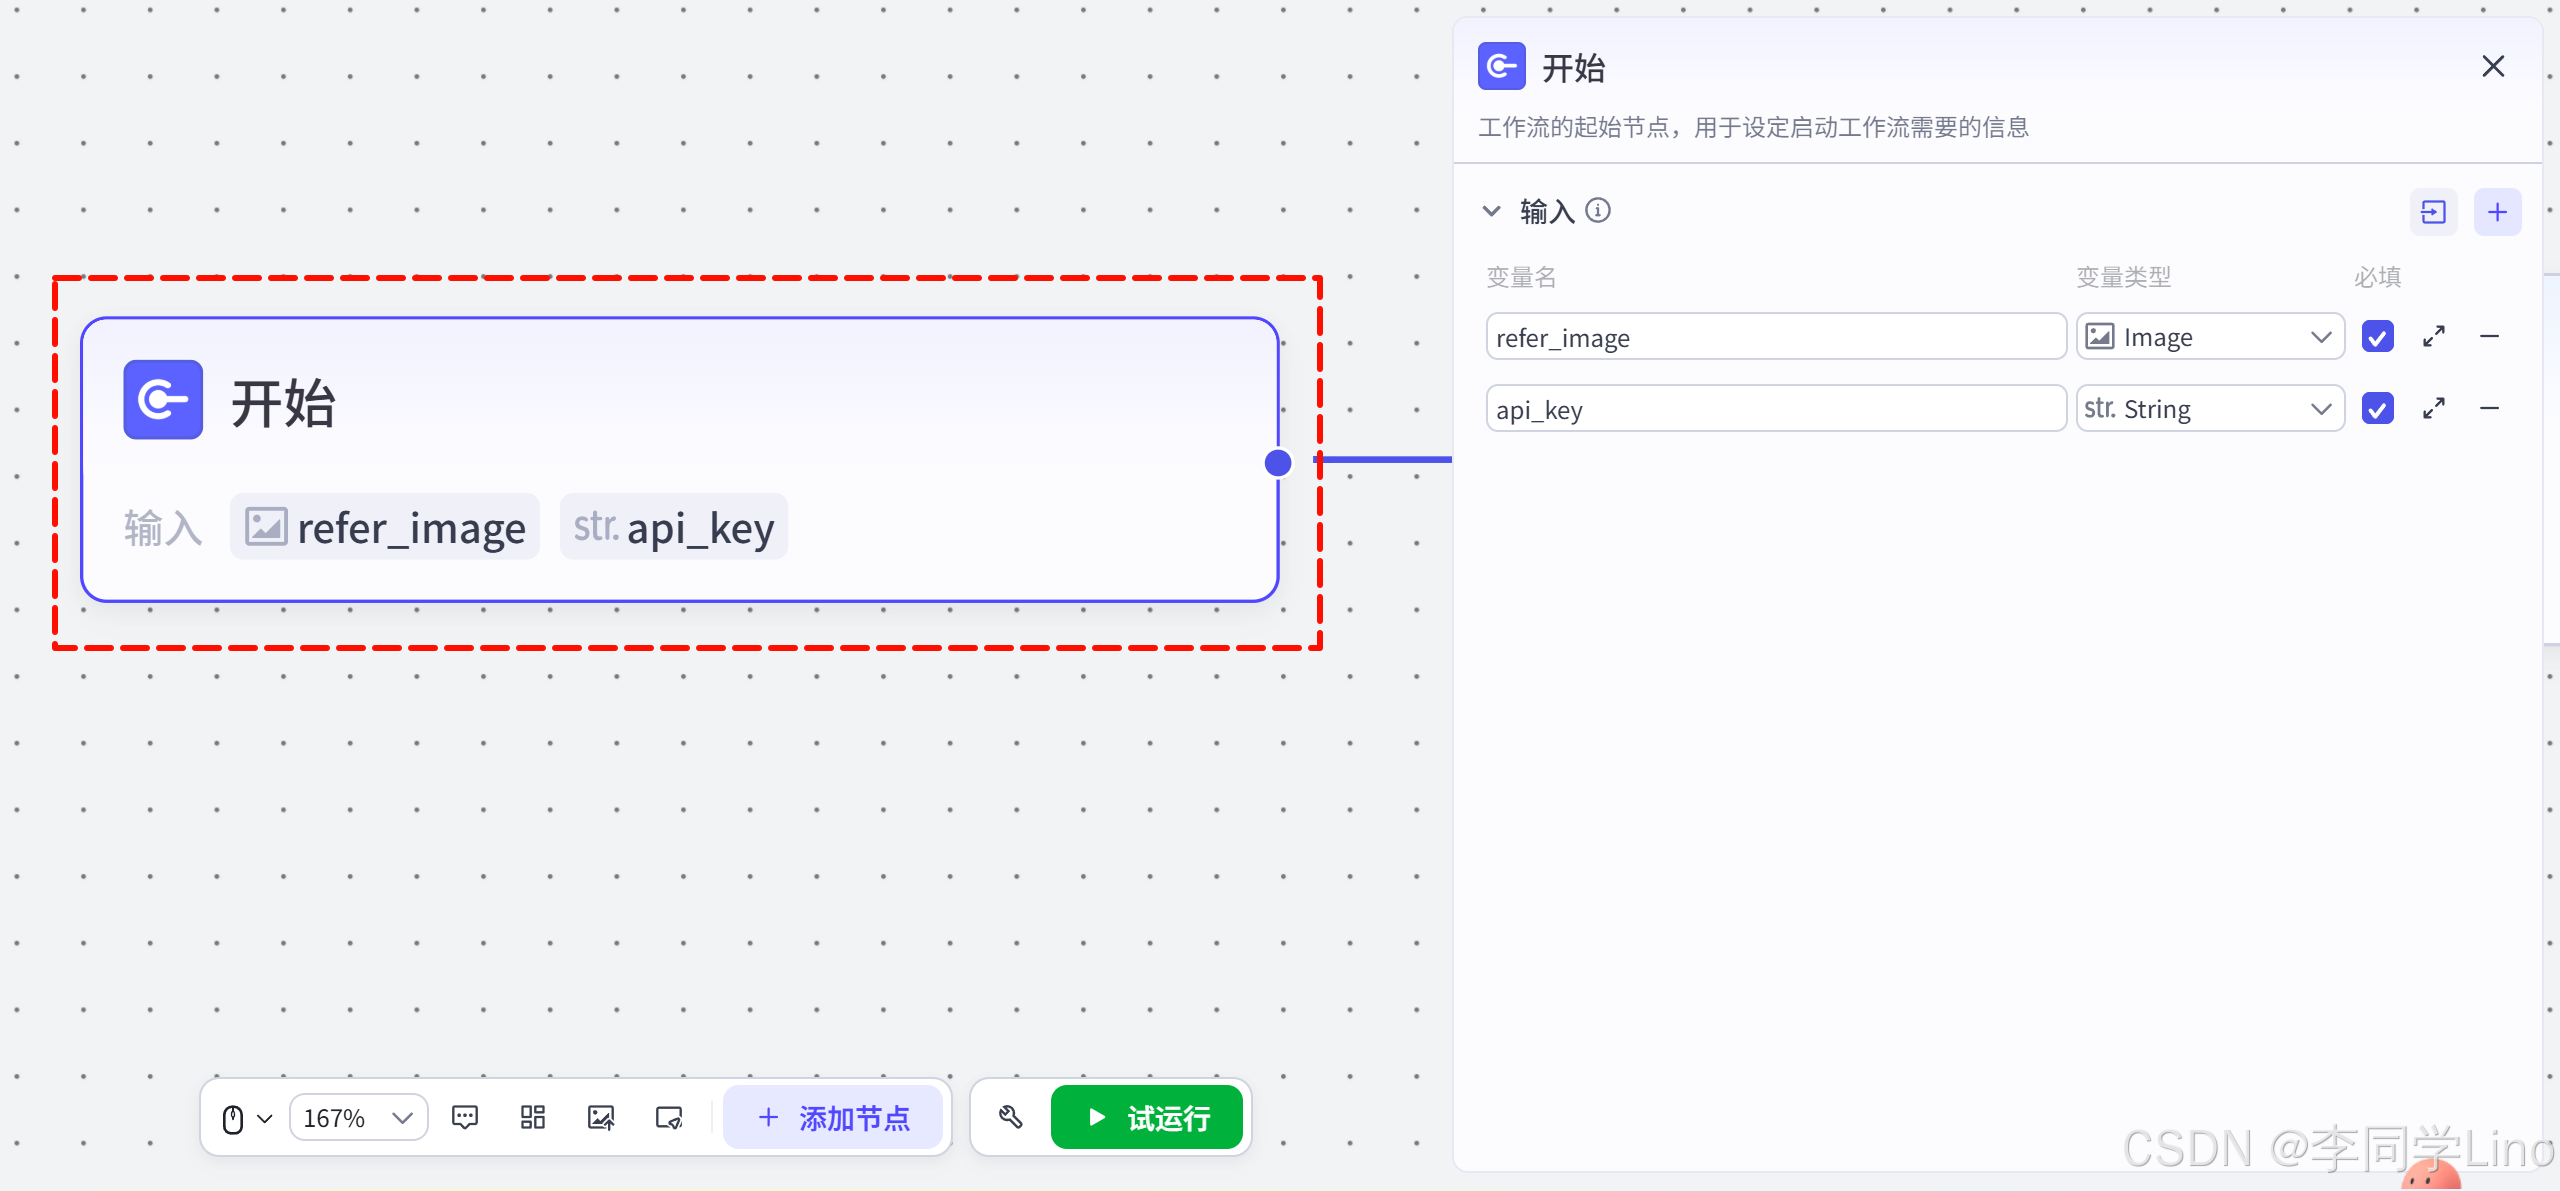Click the auto-layout grid icon
Image resolution: width=2560 pixels, height=1191 pixels.
pyautogui.click(x=533, y=1117)
